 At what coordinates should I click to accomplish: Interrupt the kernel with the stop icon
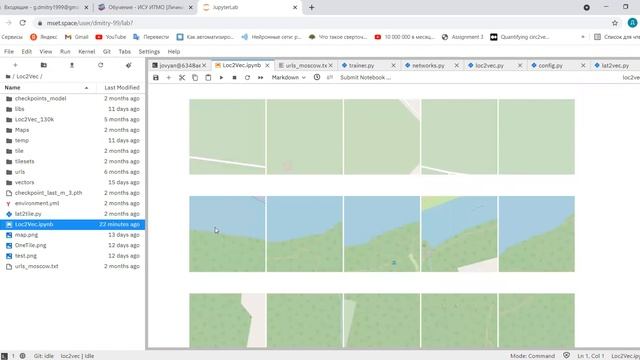(x=234, y=78)
